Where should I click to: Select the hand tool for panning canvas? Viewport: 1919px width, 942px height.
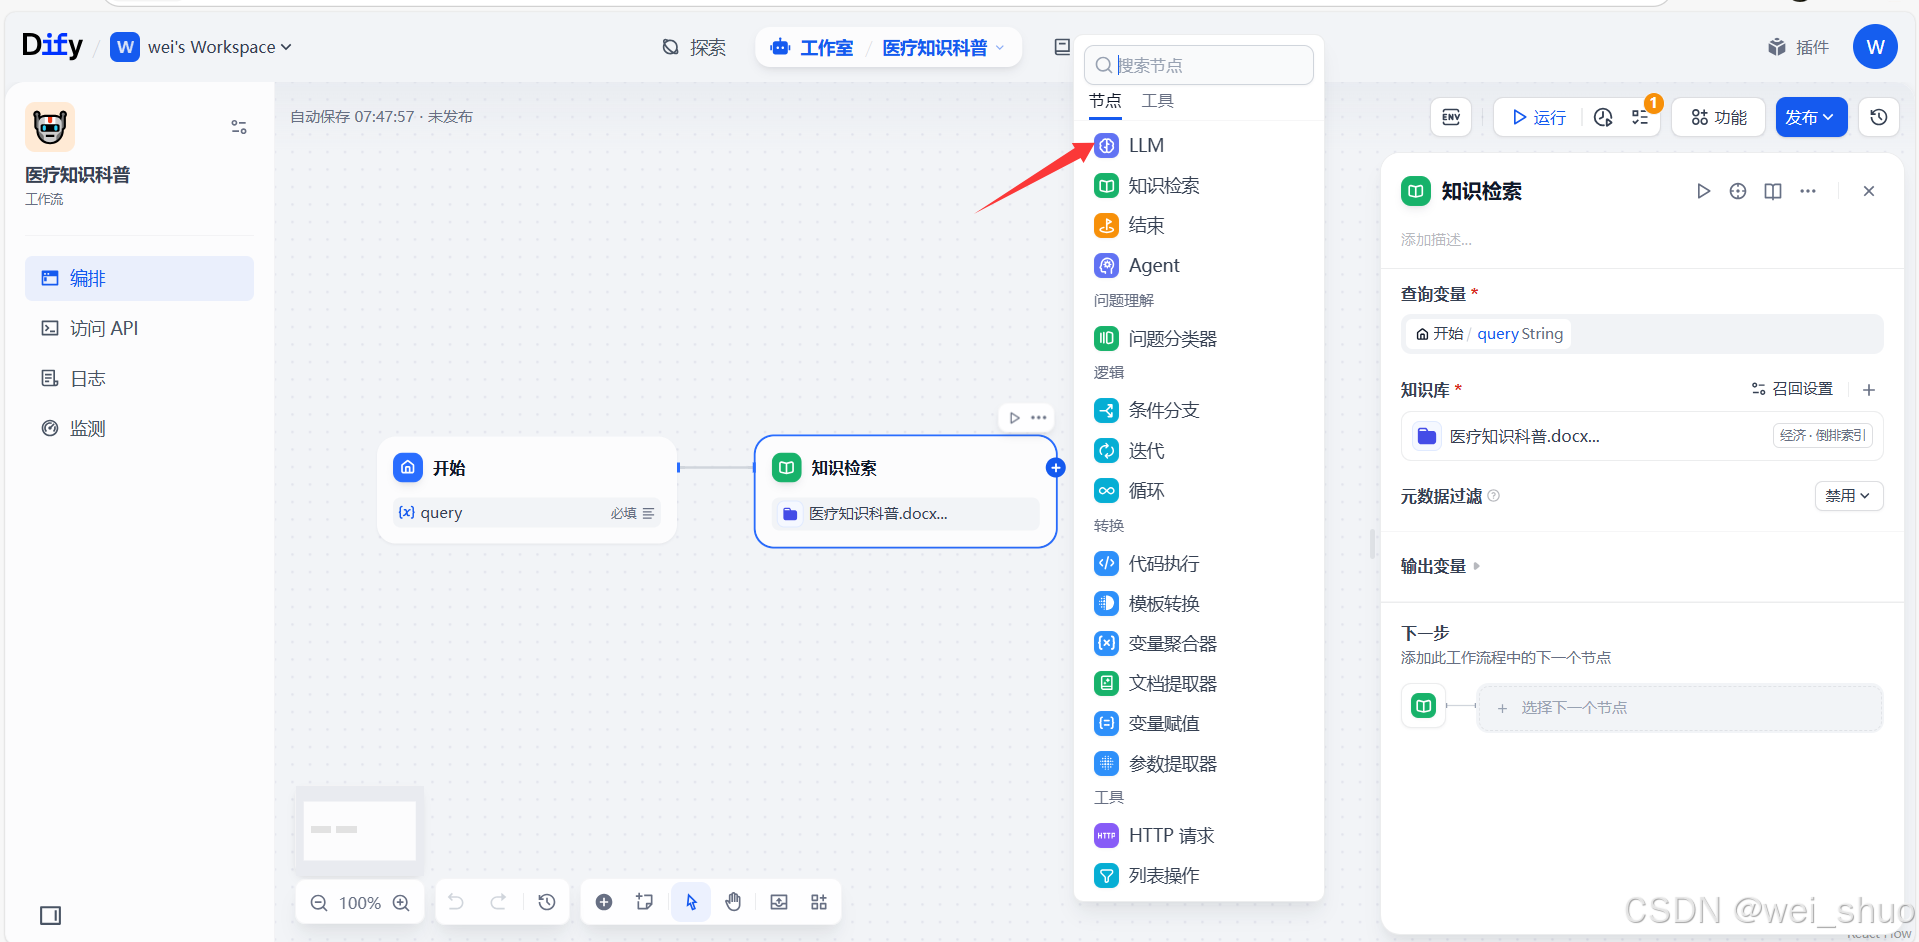pos(733,901)
